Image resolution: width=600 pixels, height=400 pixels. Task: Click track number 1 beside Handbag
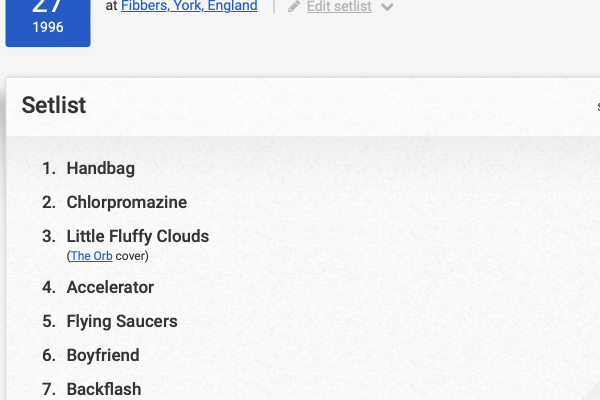[48, 168]
